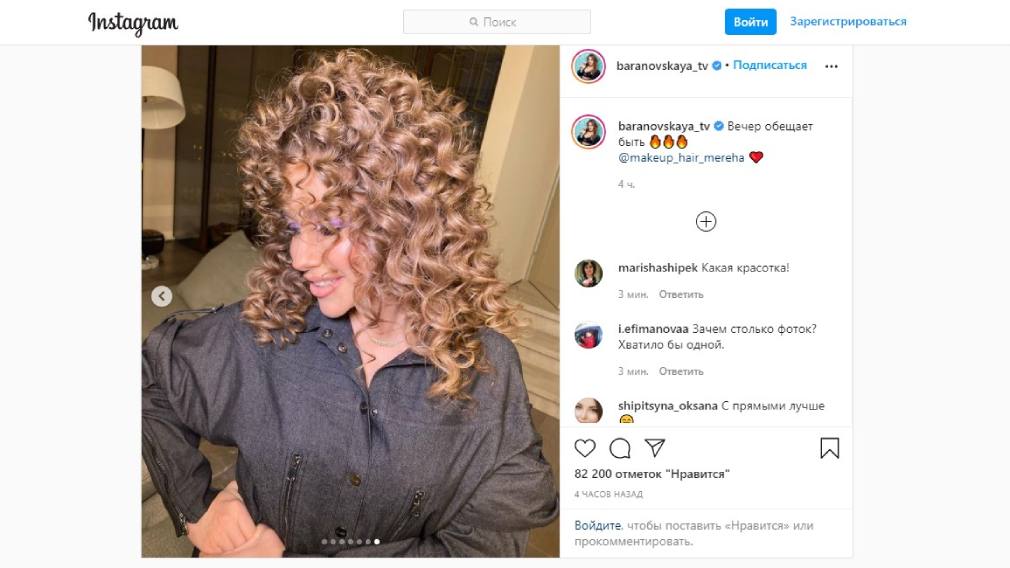
Task: Open @makeup_hair_mereha mention link
Action: (681, 158)
